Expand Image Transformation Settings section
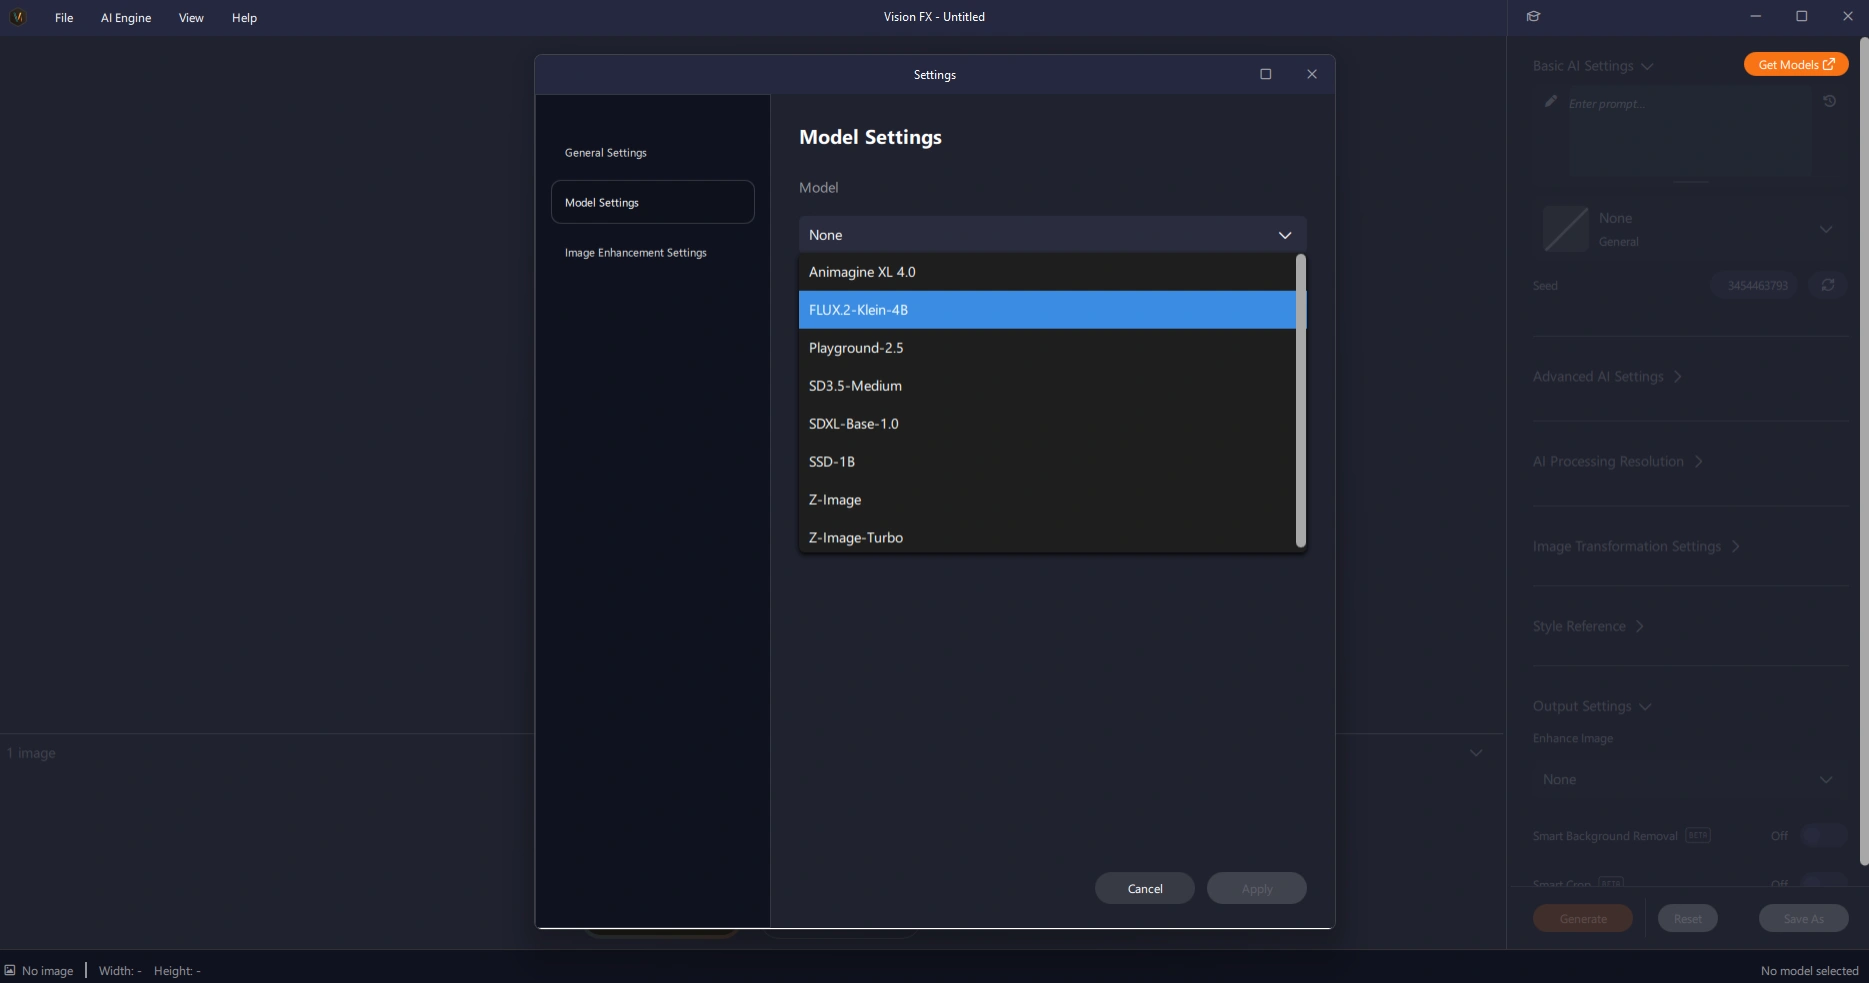The height and width of the screenshot is (983, 1869). [x=1637, y=547]
